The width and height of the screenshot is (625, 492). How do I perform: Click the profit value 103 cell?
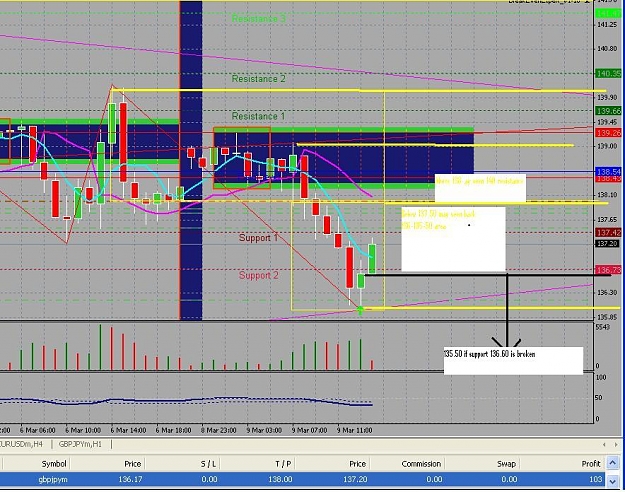pyautogui.click(x=596, y=479)
